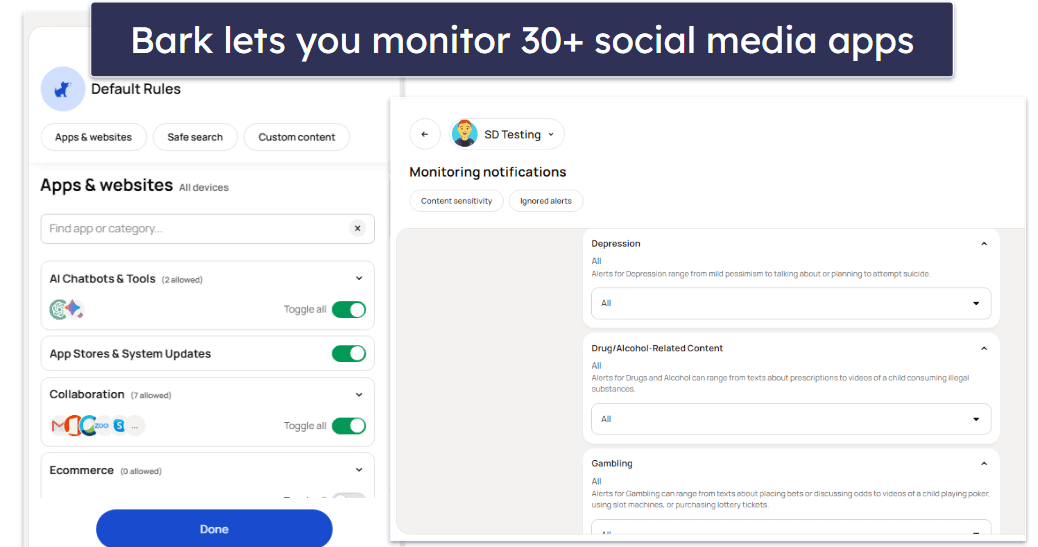
Task: Click the Bark dog logo icon
Action: pos(62,90)
